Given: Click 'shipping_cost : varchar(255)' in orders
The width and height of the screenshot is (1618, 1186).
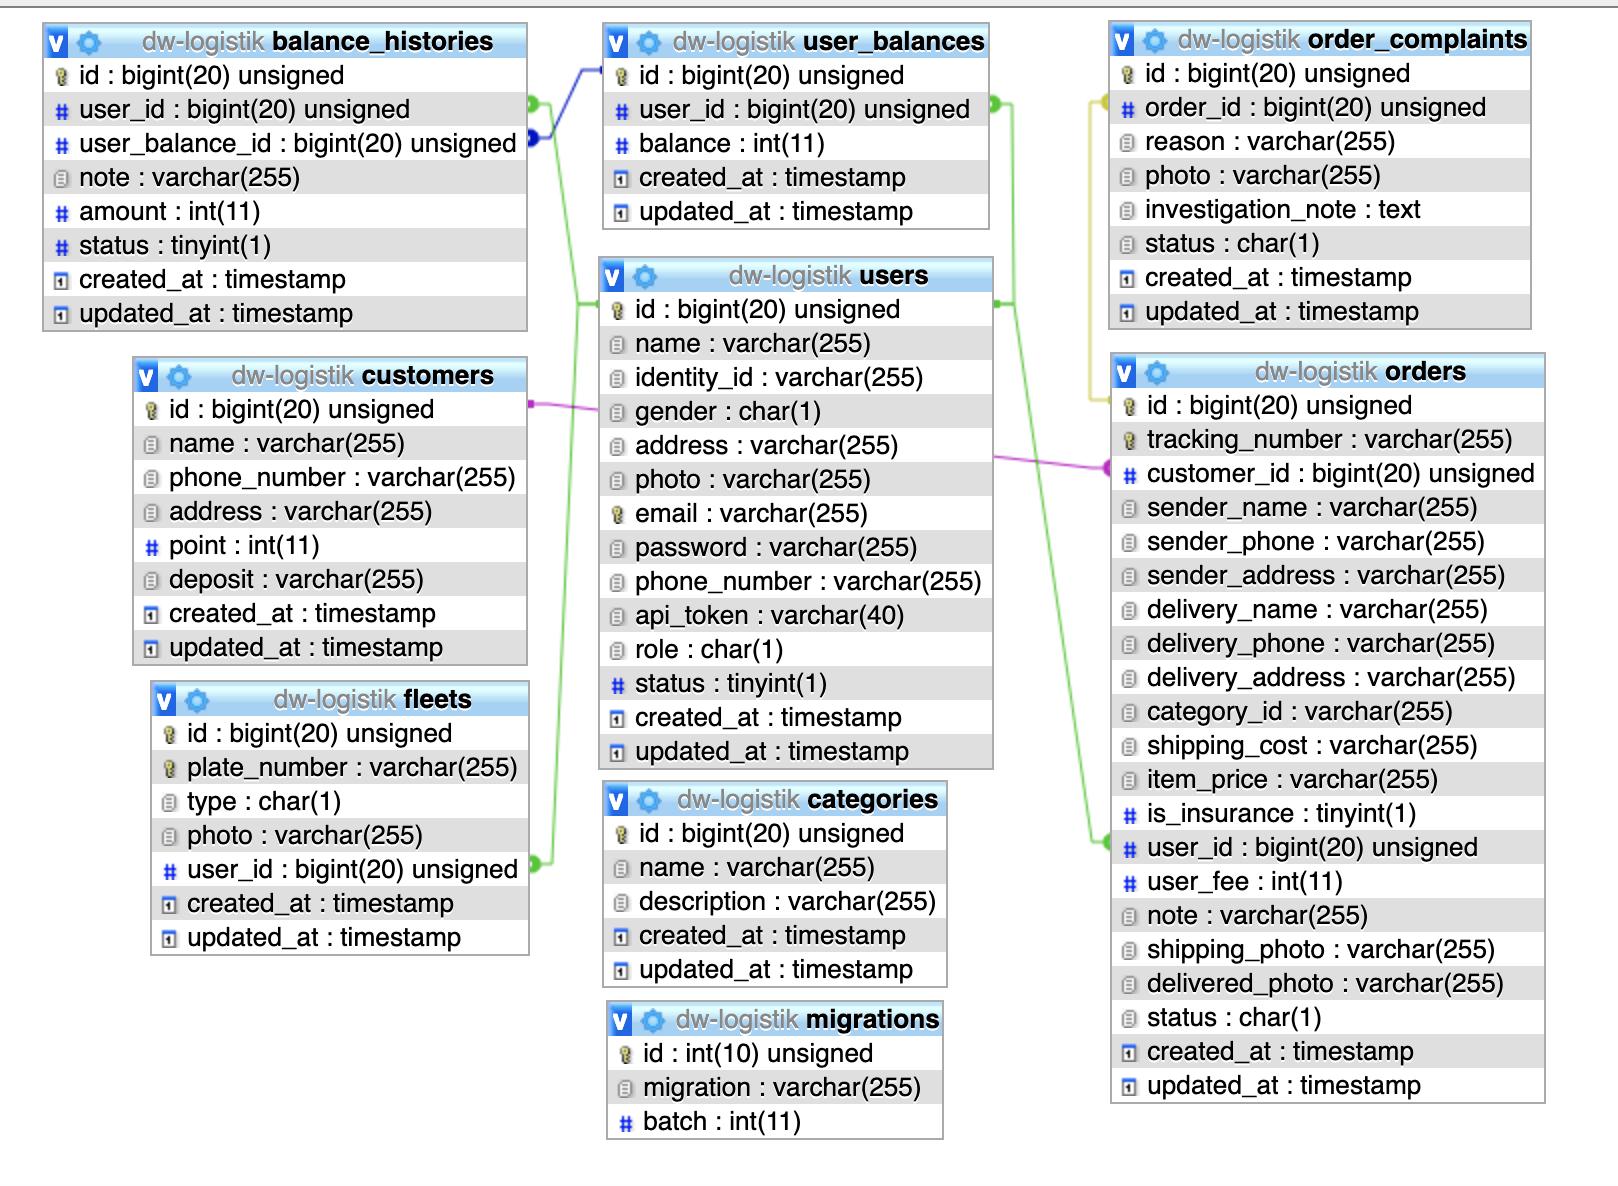Looking at the screenshot, I should click(1312, 746).
